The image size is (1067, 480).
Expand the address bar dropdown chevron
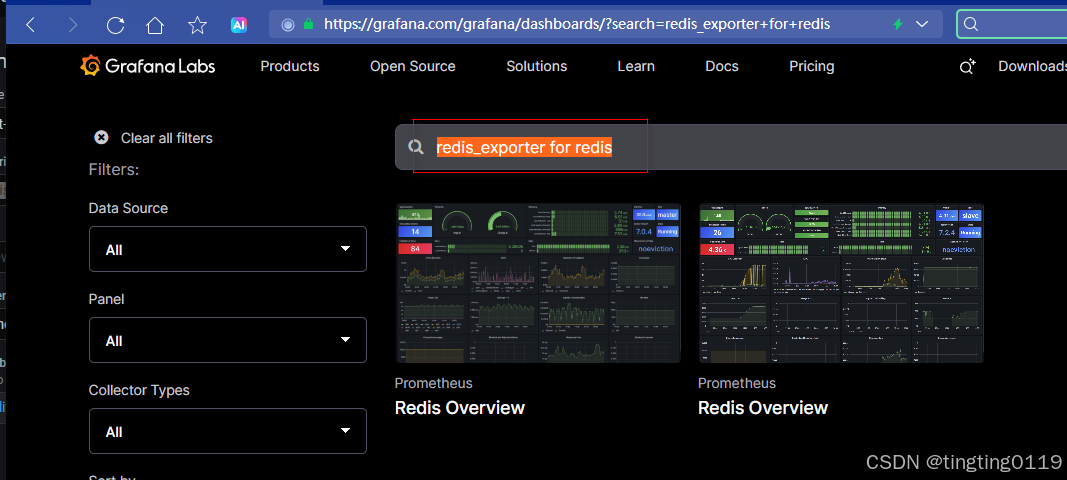[x=922, y=25]
